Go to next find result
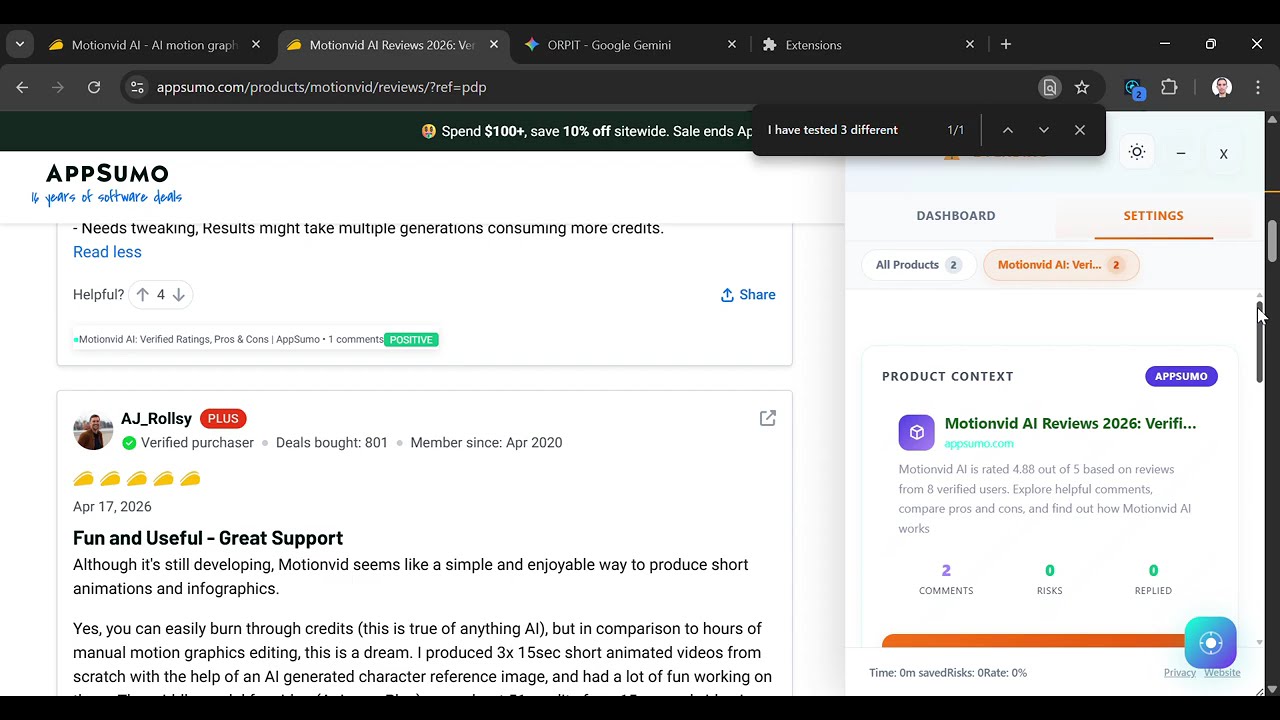The width and height of the screenshot is (1280, 720). 1043,130
